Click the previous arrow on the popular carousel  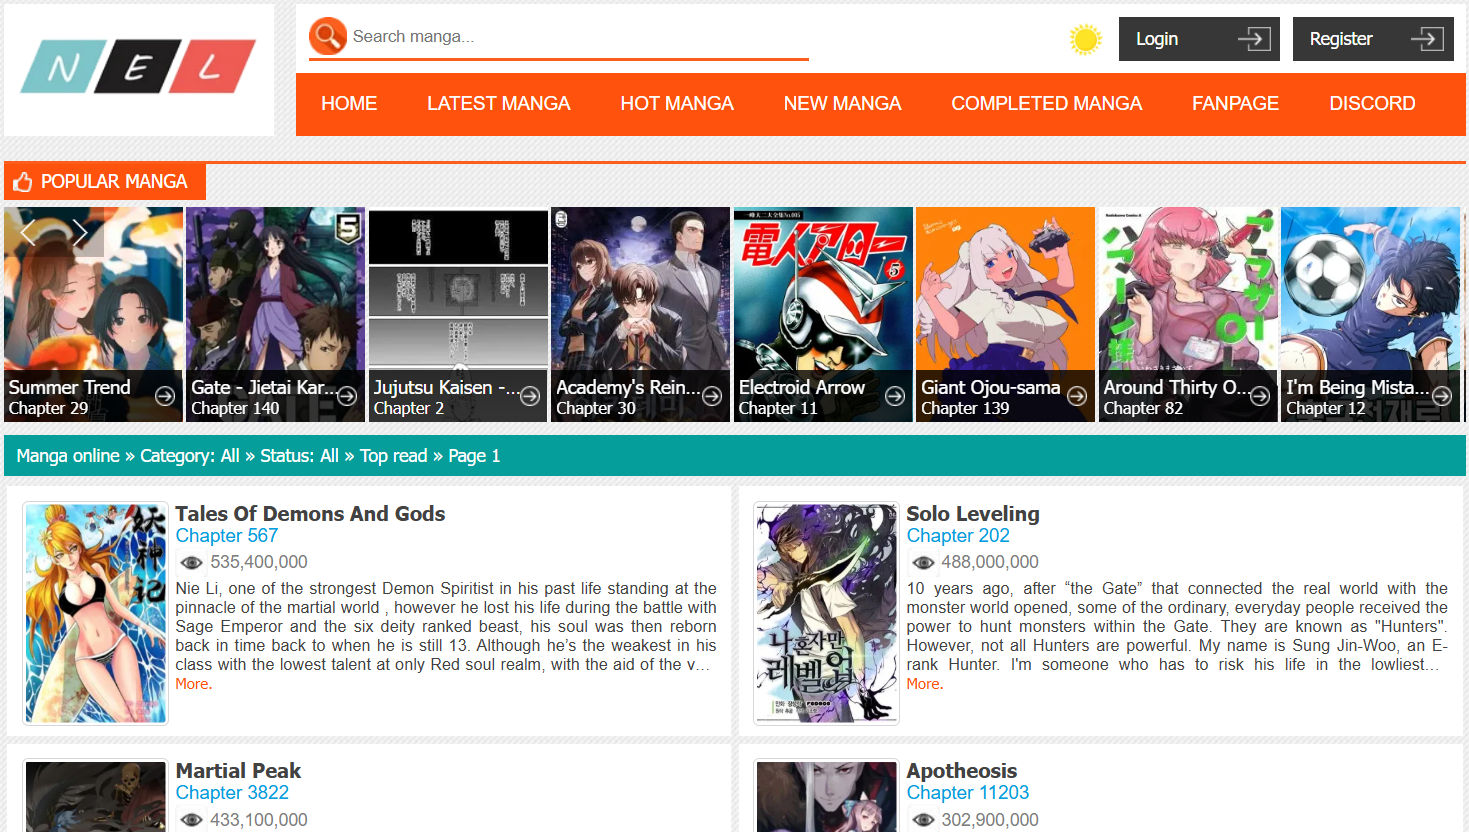[x=29, y=233]
